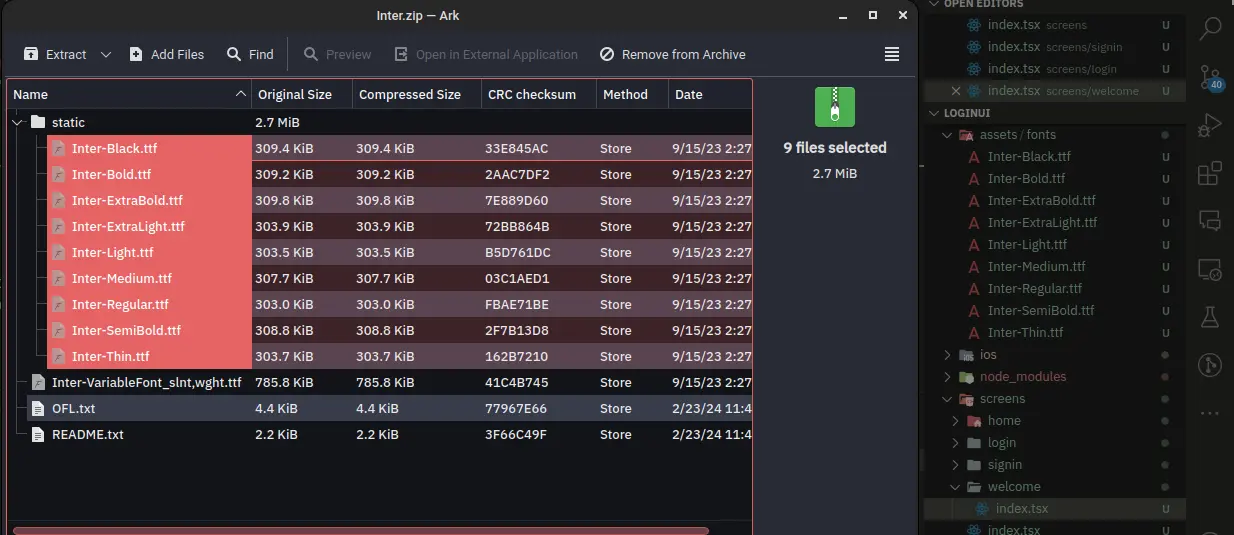Select Inter-Bold.ttf in the archive list
Image resolution: width=1234 pixels, height=535 pixels.
click(x=111, y=174)
